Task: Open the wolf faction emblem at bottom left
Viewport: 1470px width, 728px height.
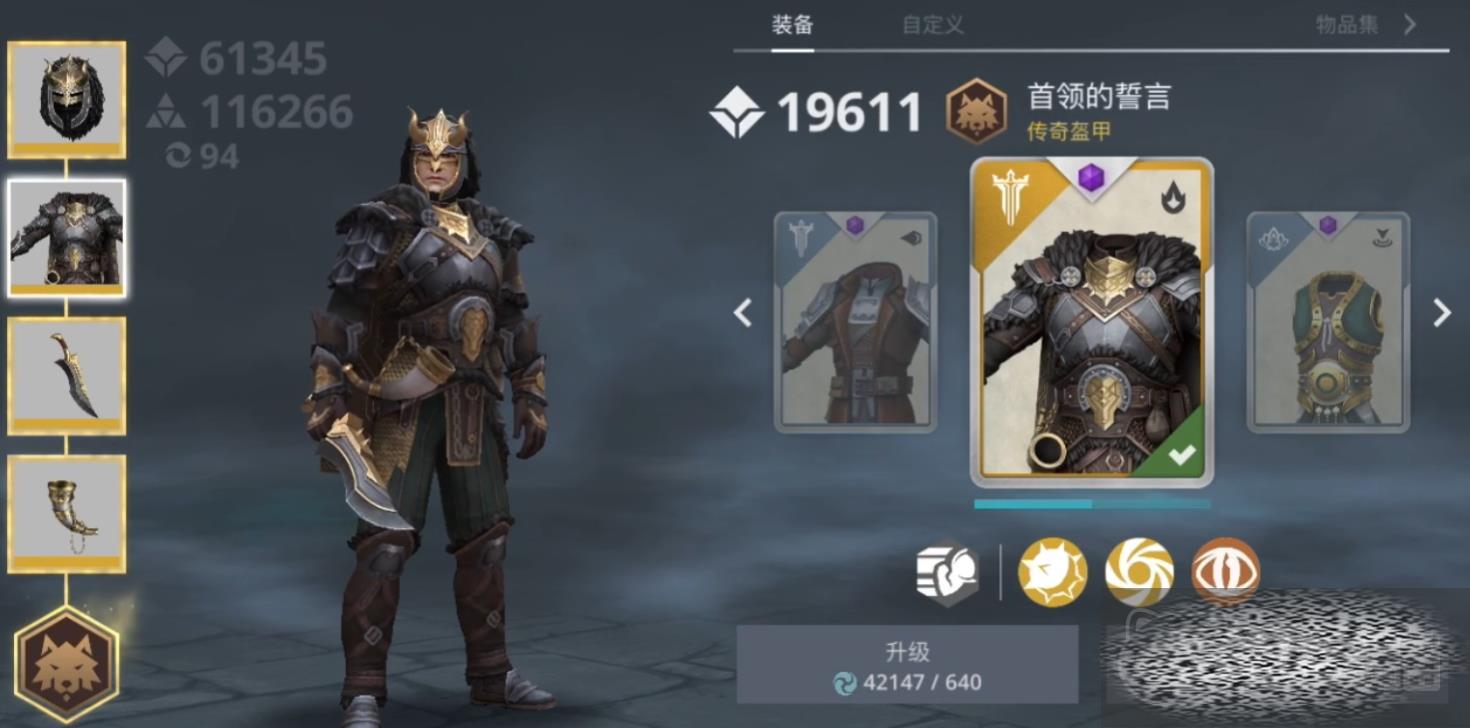Action: [x=67, y=664]
